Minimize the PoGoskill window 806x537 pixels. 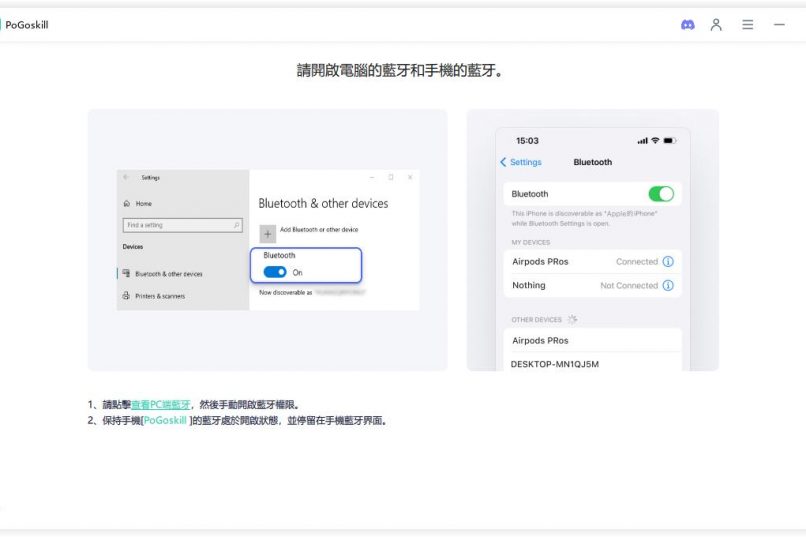779,25
